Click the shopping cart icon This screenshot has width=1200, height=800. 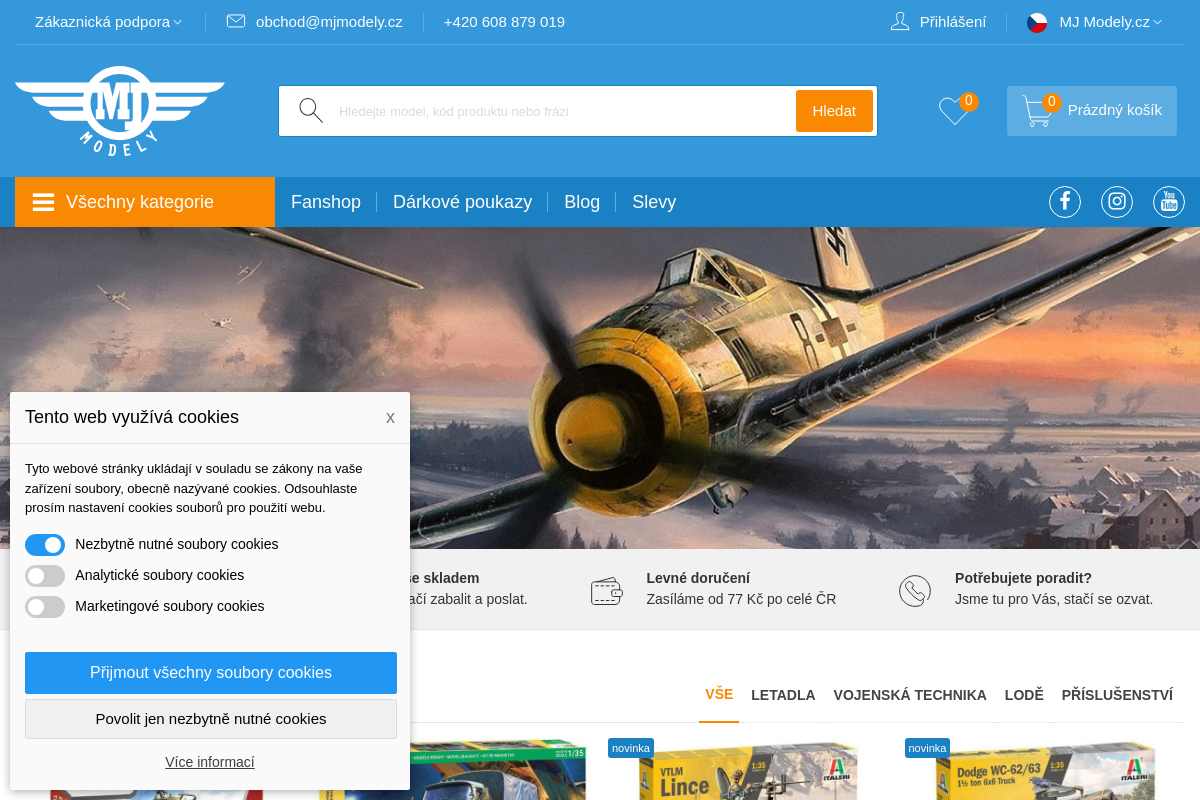coord(1037,111)
